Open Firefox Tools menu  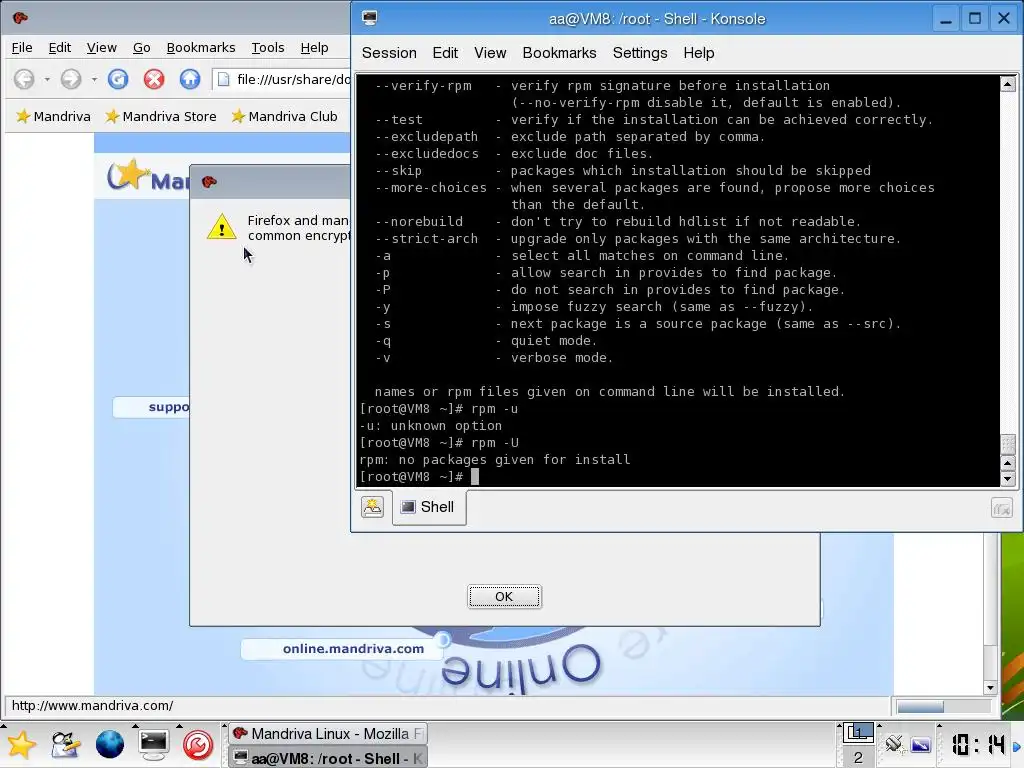(268, 48)
